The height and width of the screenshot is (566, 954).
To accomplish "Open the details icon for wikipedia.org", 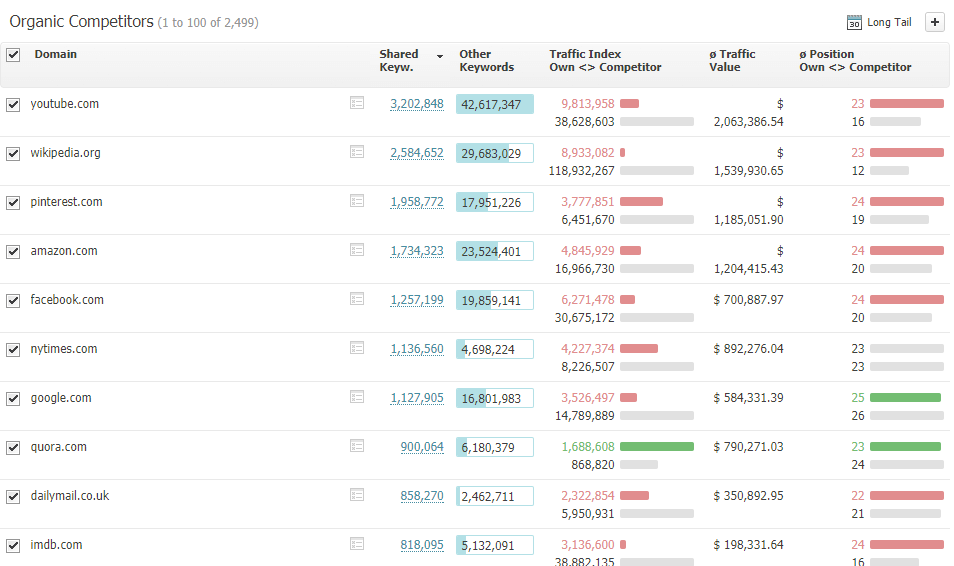I will click(x=357, y=152).
